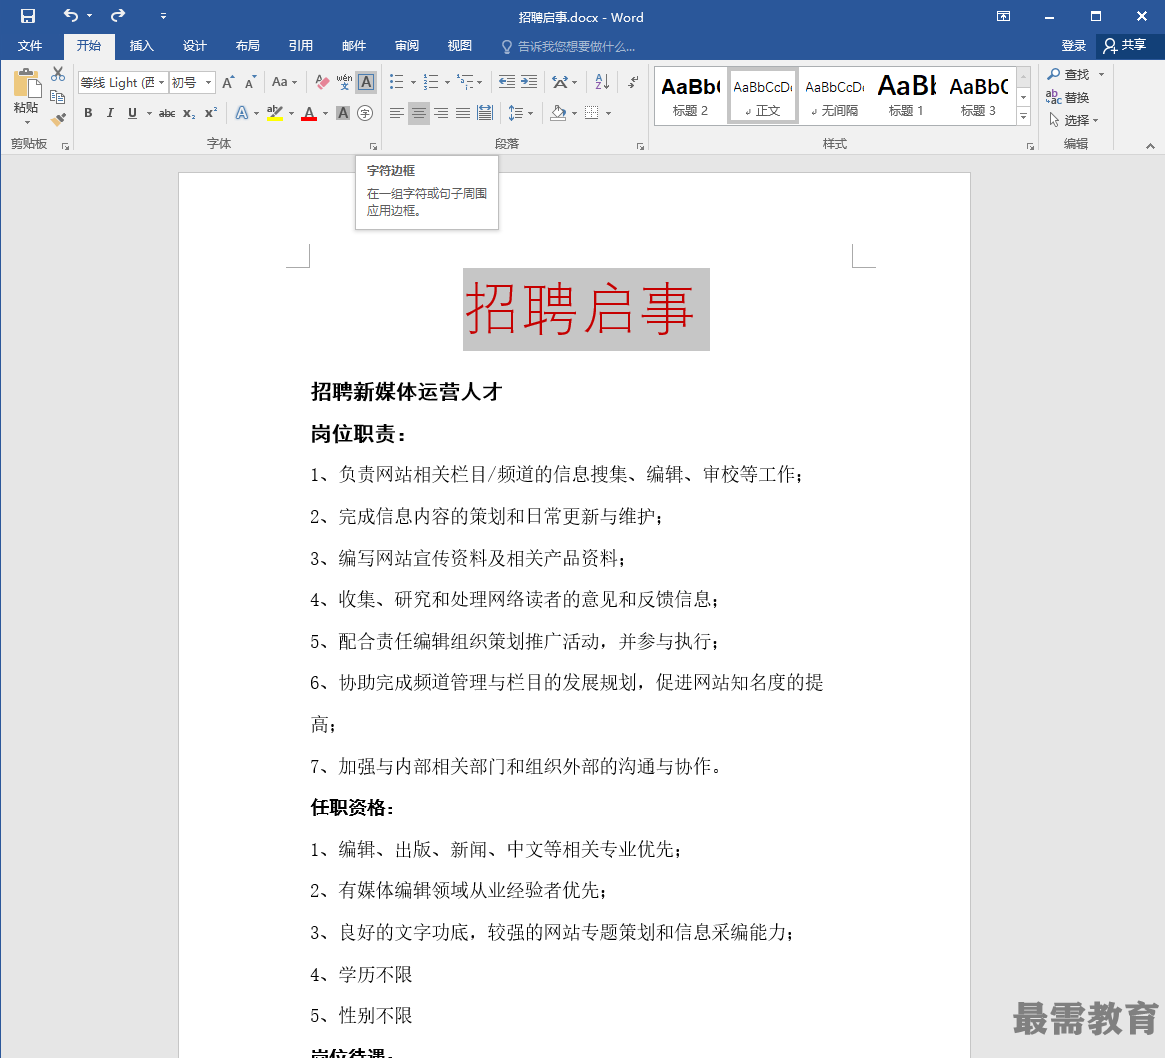Screen dimensions: 1165x1058
Task: Click the red font color button
Action: pyautogui.click(x=309, y=113)
